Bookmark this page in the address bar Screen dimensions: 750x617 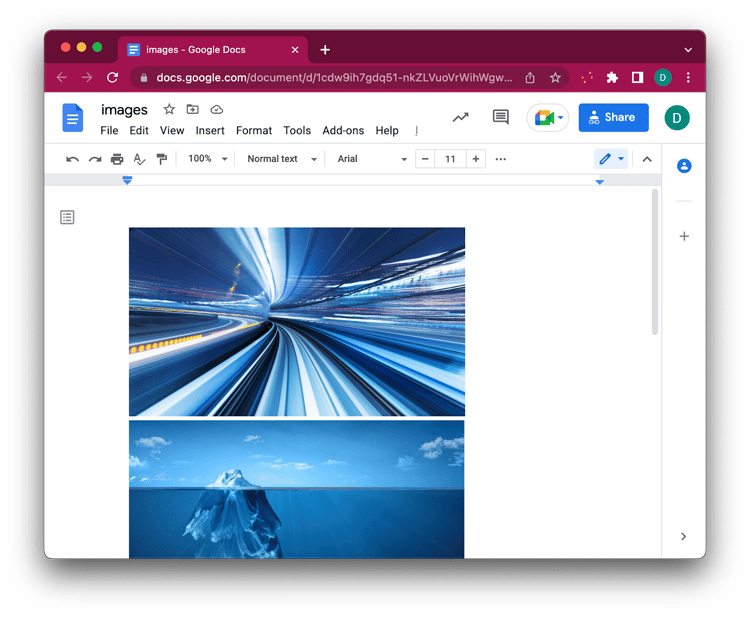click(555, 77)
